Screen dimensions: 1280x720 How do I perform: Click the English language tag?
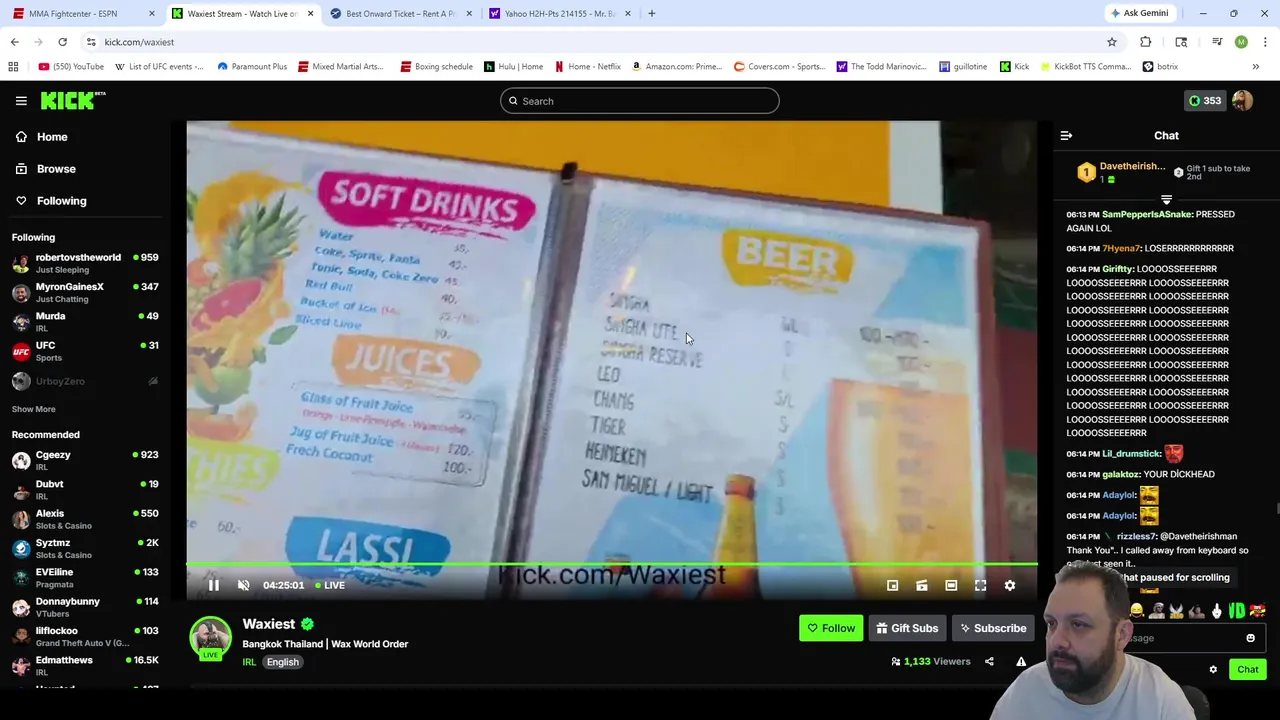coord(283,662)
